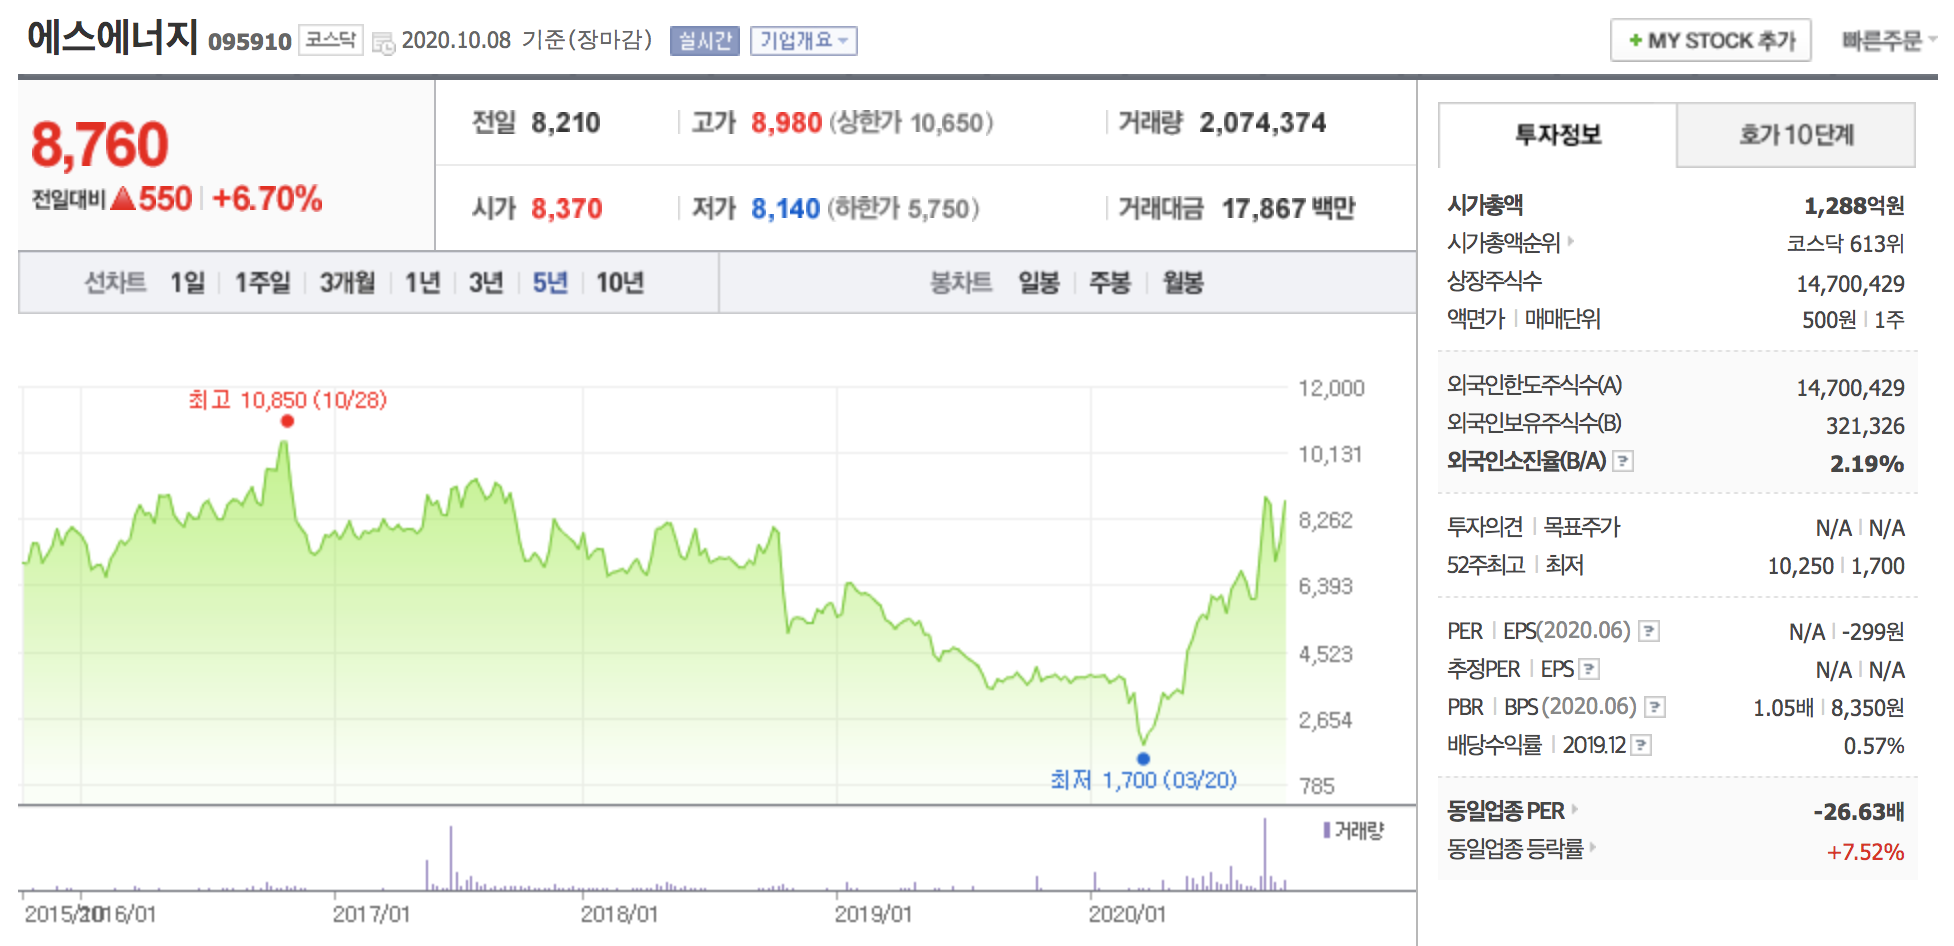Click the 외국인소진율 value 2.19%

tap(1867, 464)
